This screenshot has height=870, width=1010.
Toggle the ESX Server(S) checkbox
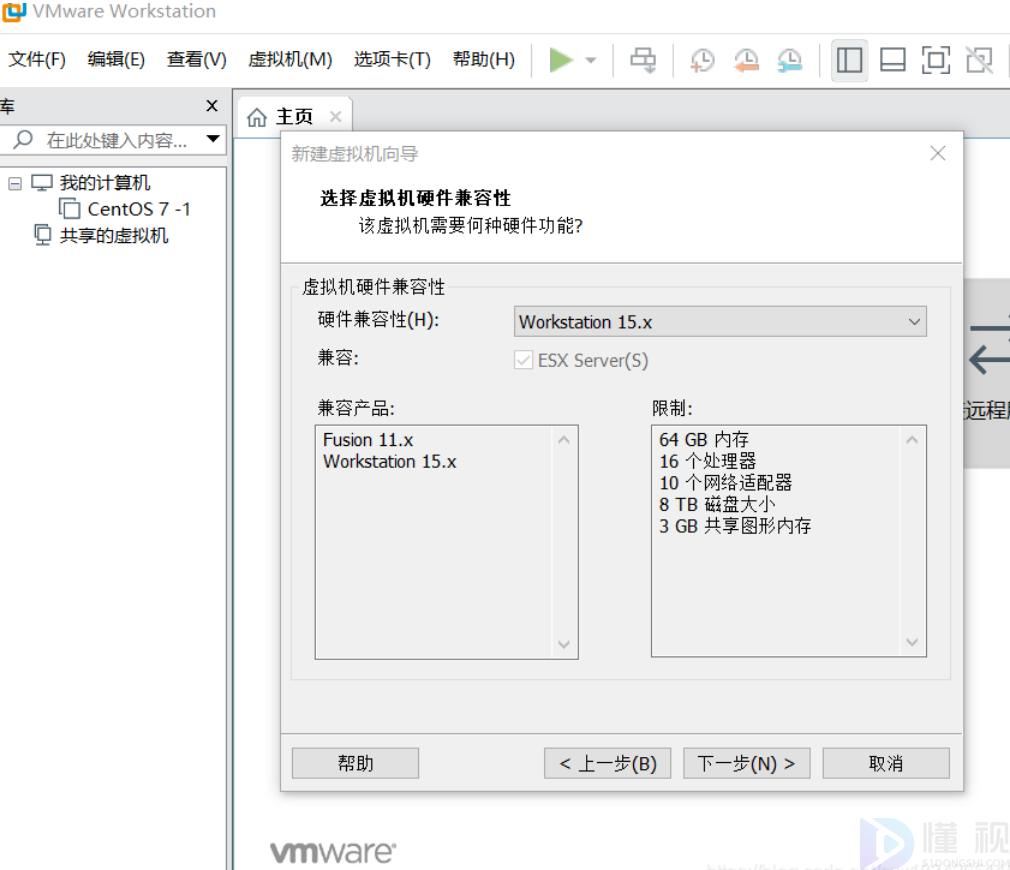coord(524,360)
